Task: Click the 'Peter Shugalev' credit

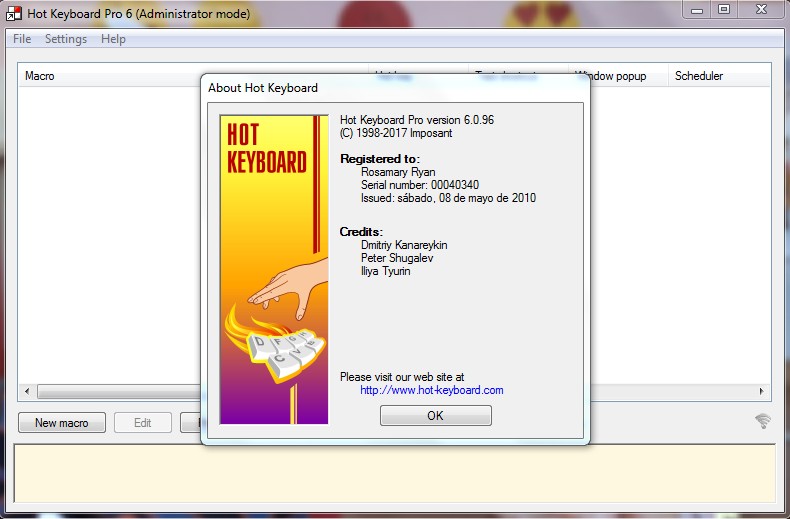Action: coord(397,258)
